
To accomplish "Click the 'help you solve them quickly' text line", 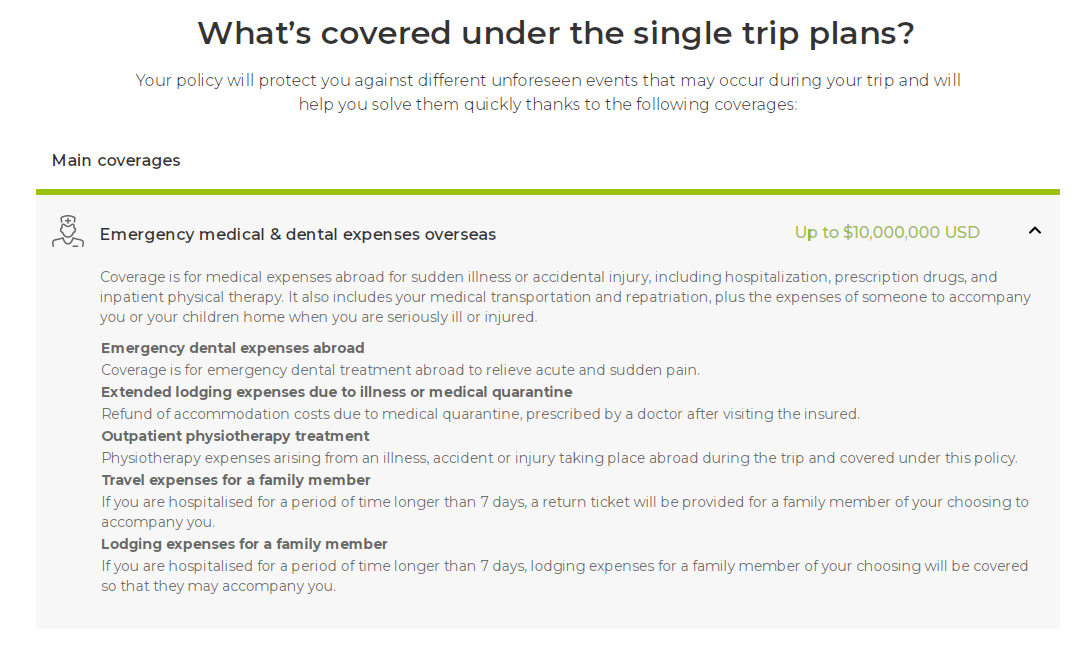I will coord(548,105).
